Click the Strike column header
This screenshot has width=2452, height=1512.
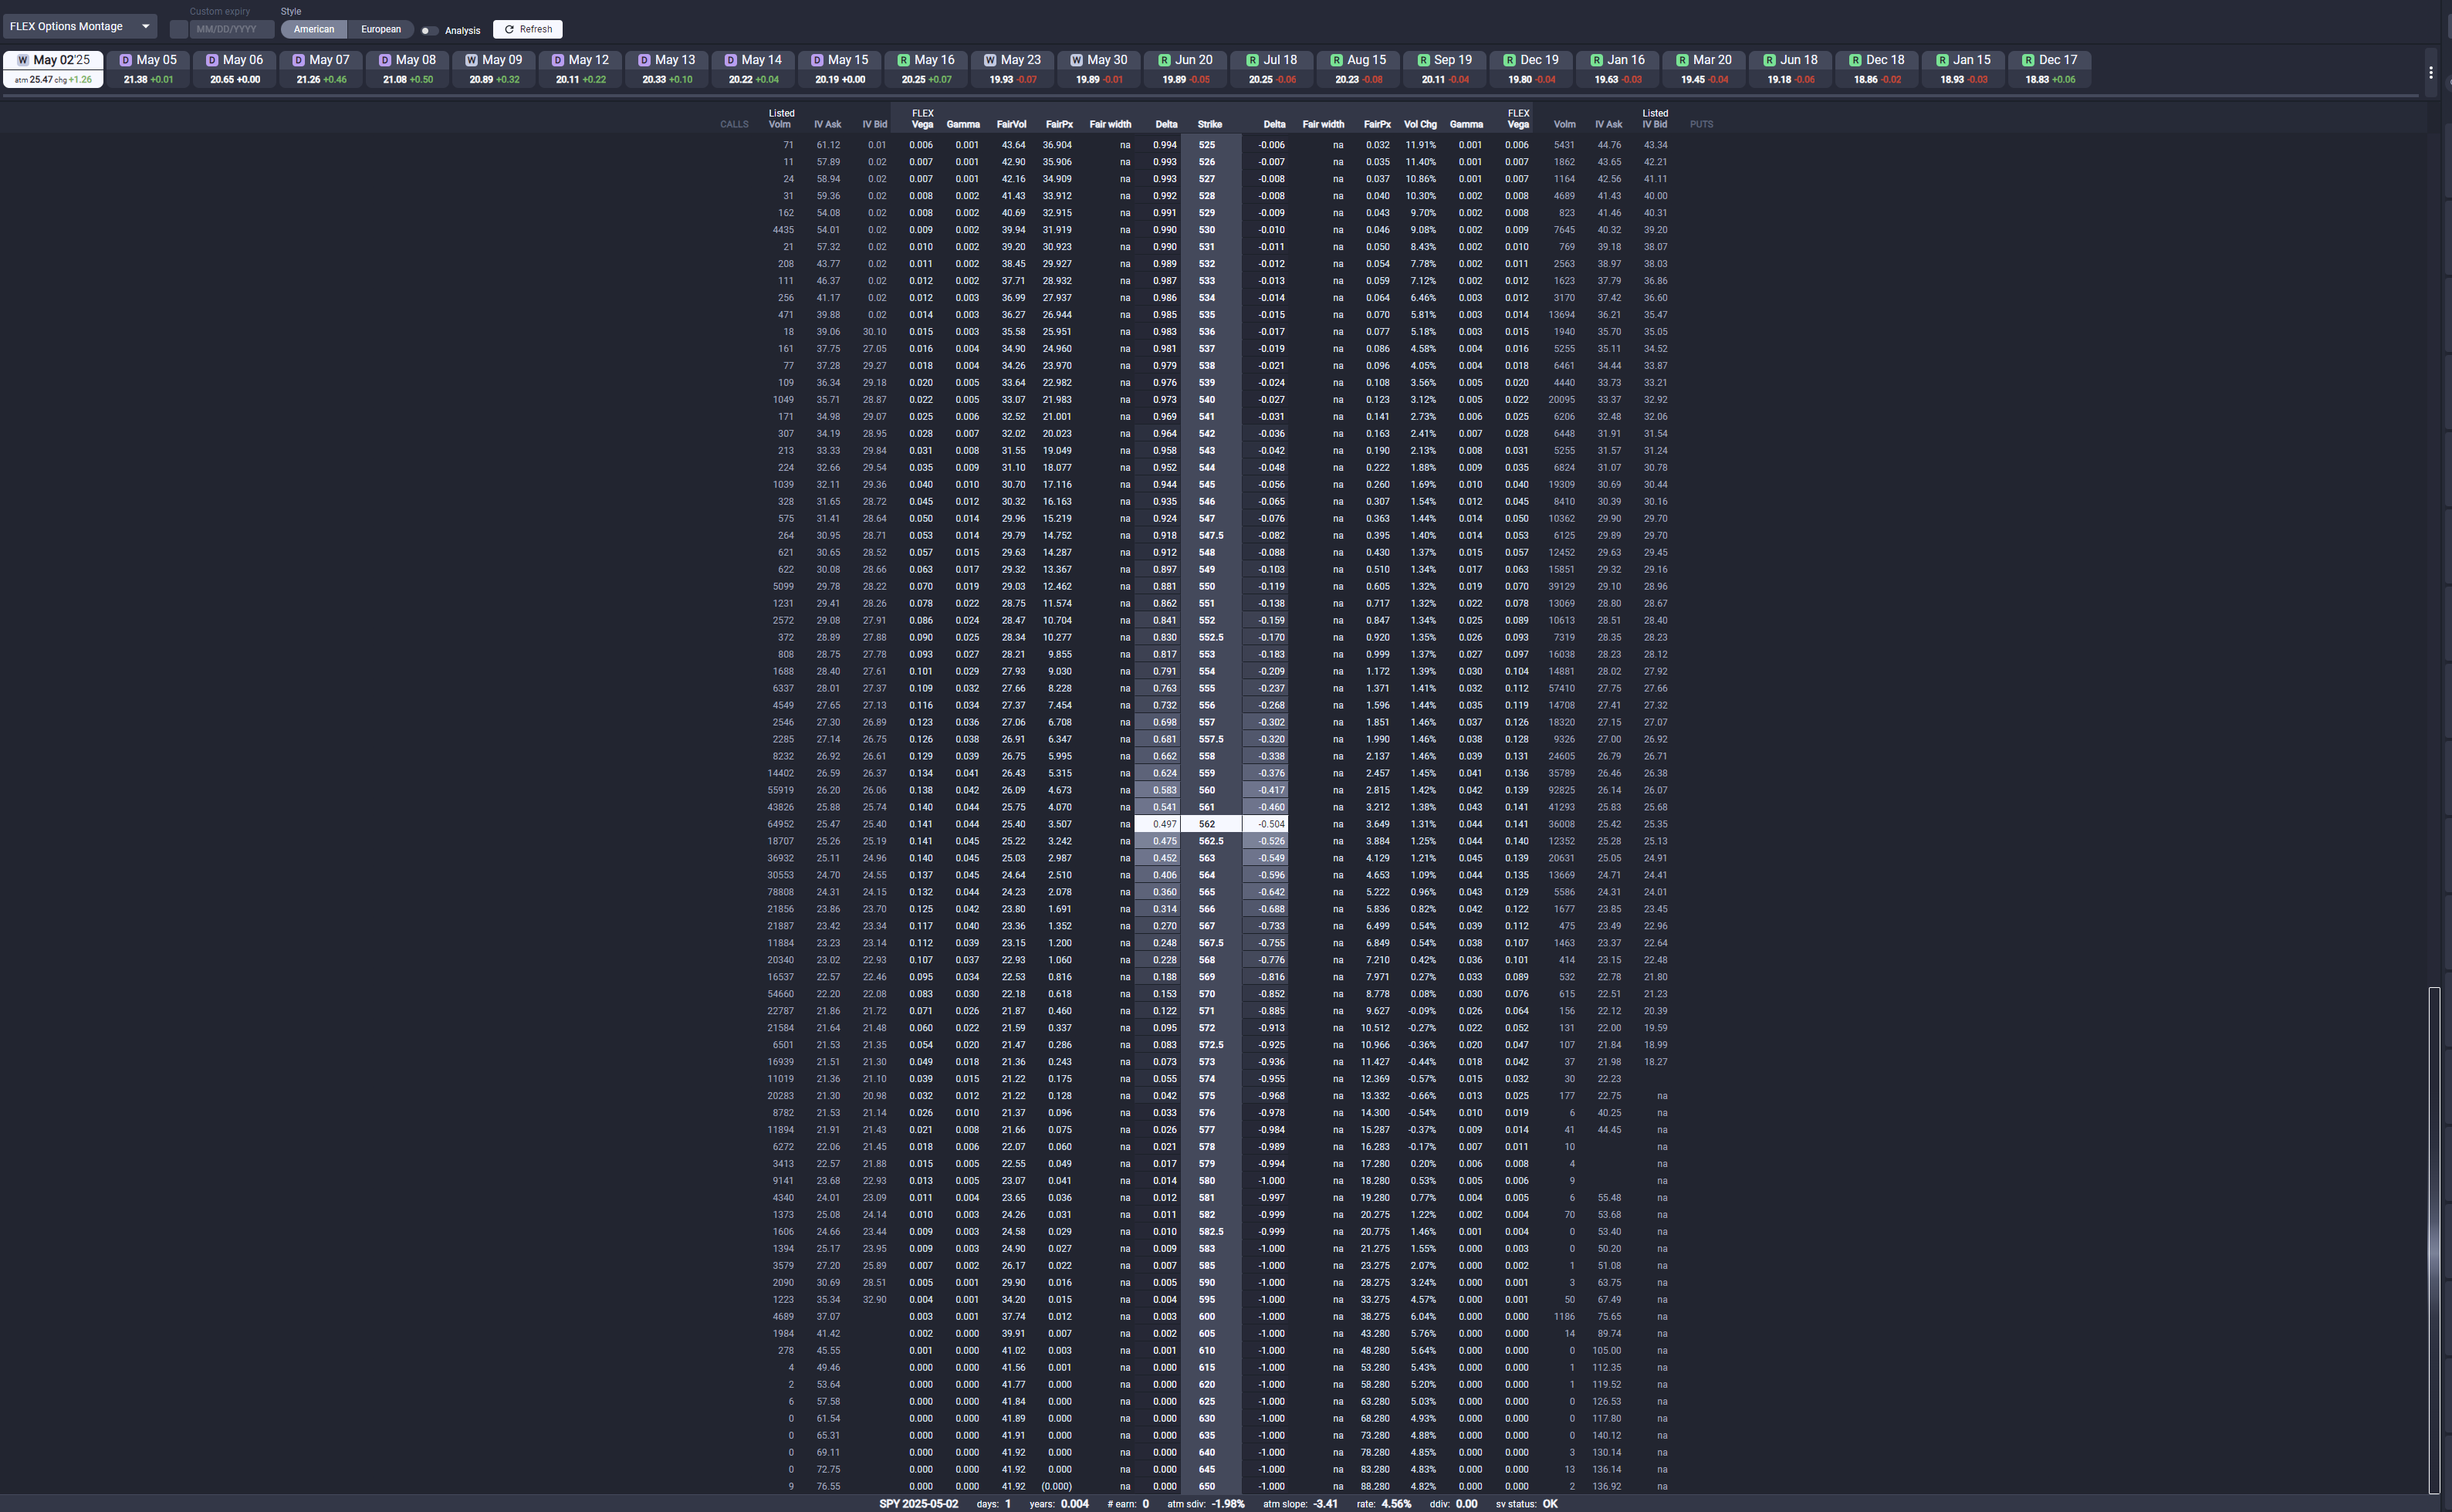[1210, 125]
